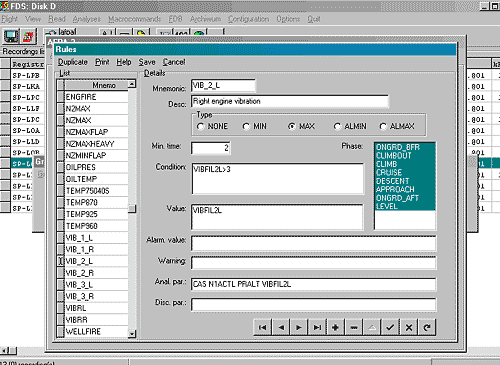
Task: Select NZMAXFLAP in the rules list
Action: [96, 132]
